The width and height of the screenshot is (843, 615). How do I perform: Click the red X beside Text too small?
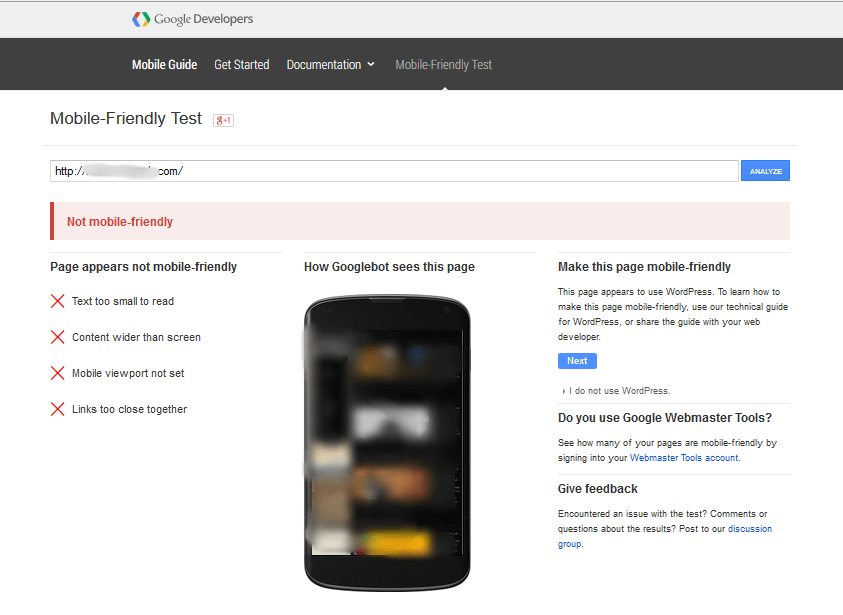[57, 301]
